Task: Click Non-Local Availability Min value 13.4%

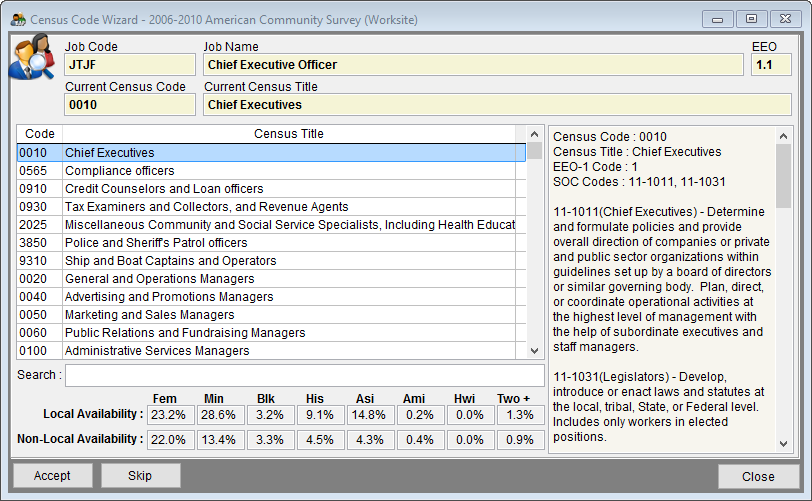Action: click(x=221, y=440)
